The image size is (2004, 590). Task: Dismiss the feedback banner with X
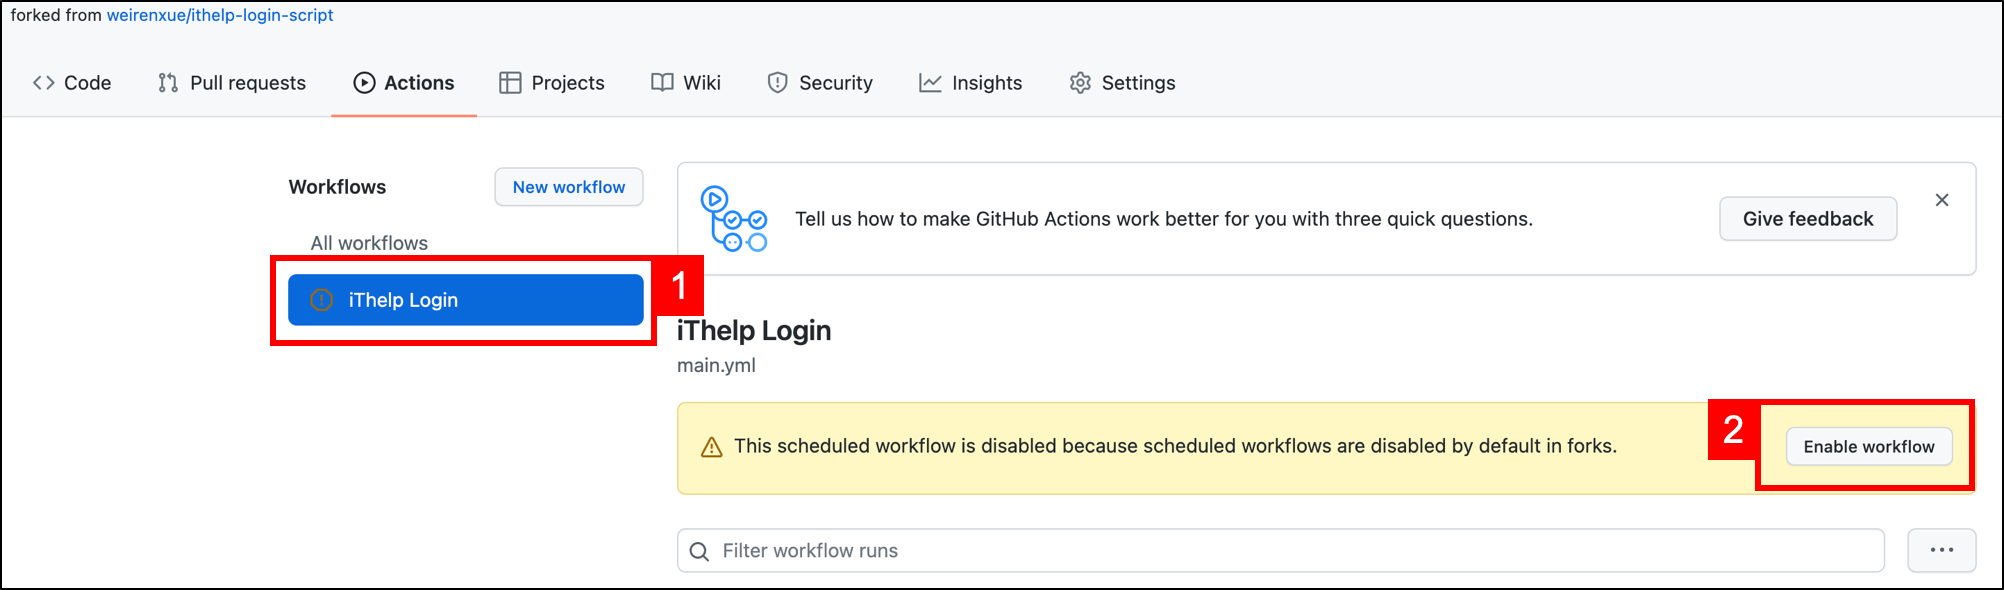tap(1941, 200)
